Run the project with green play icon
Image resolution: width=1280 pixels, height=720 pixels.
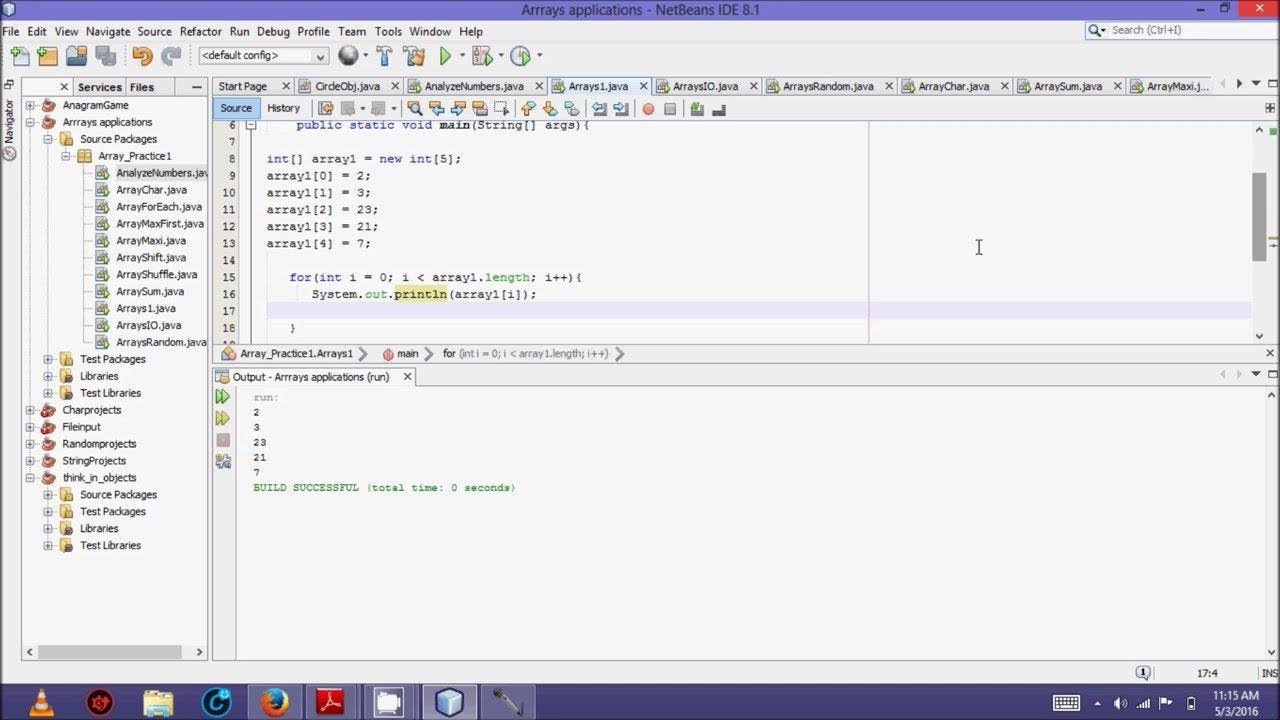coord(446,56)
